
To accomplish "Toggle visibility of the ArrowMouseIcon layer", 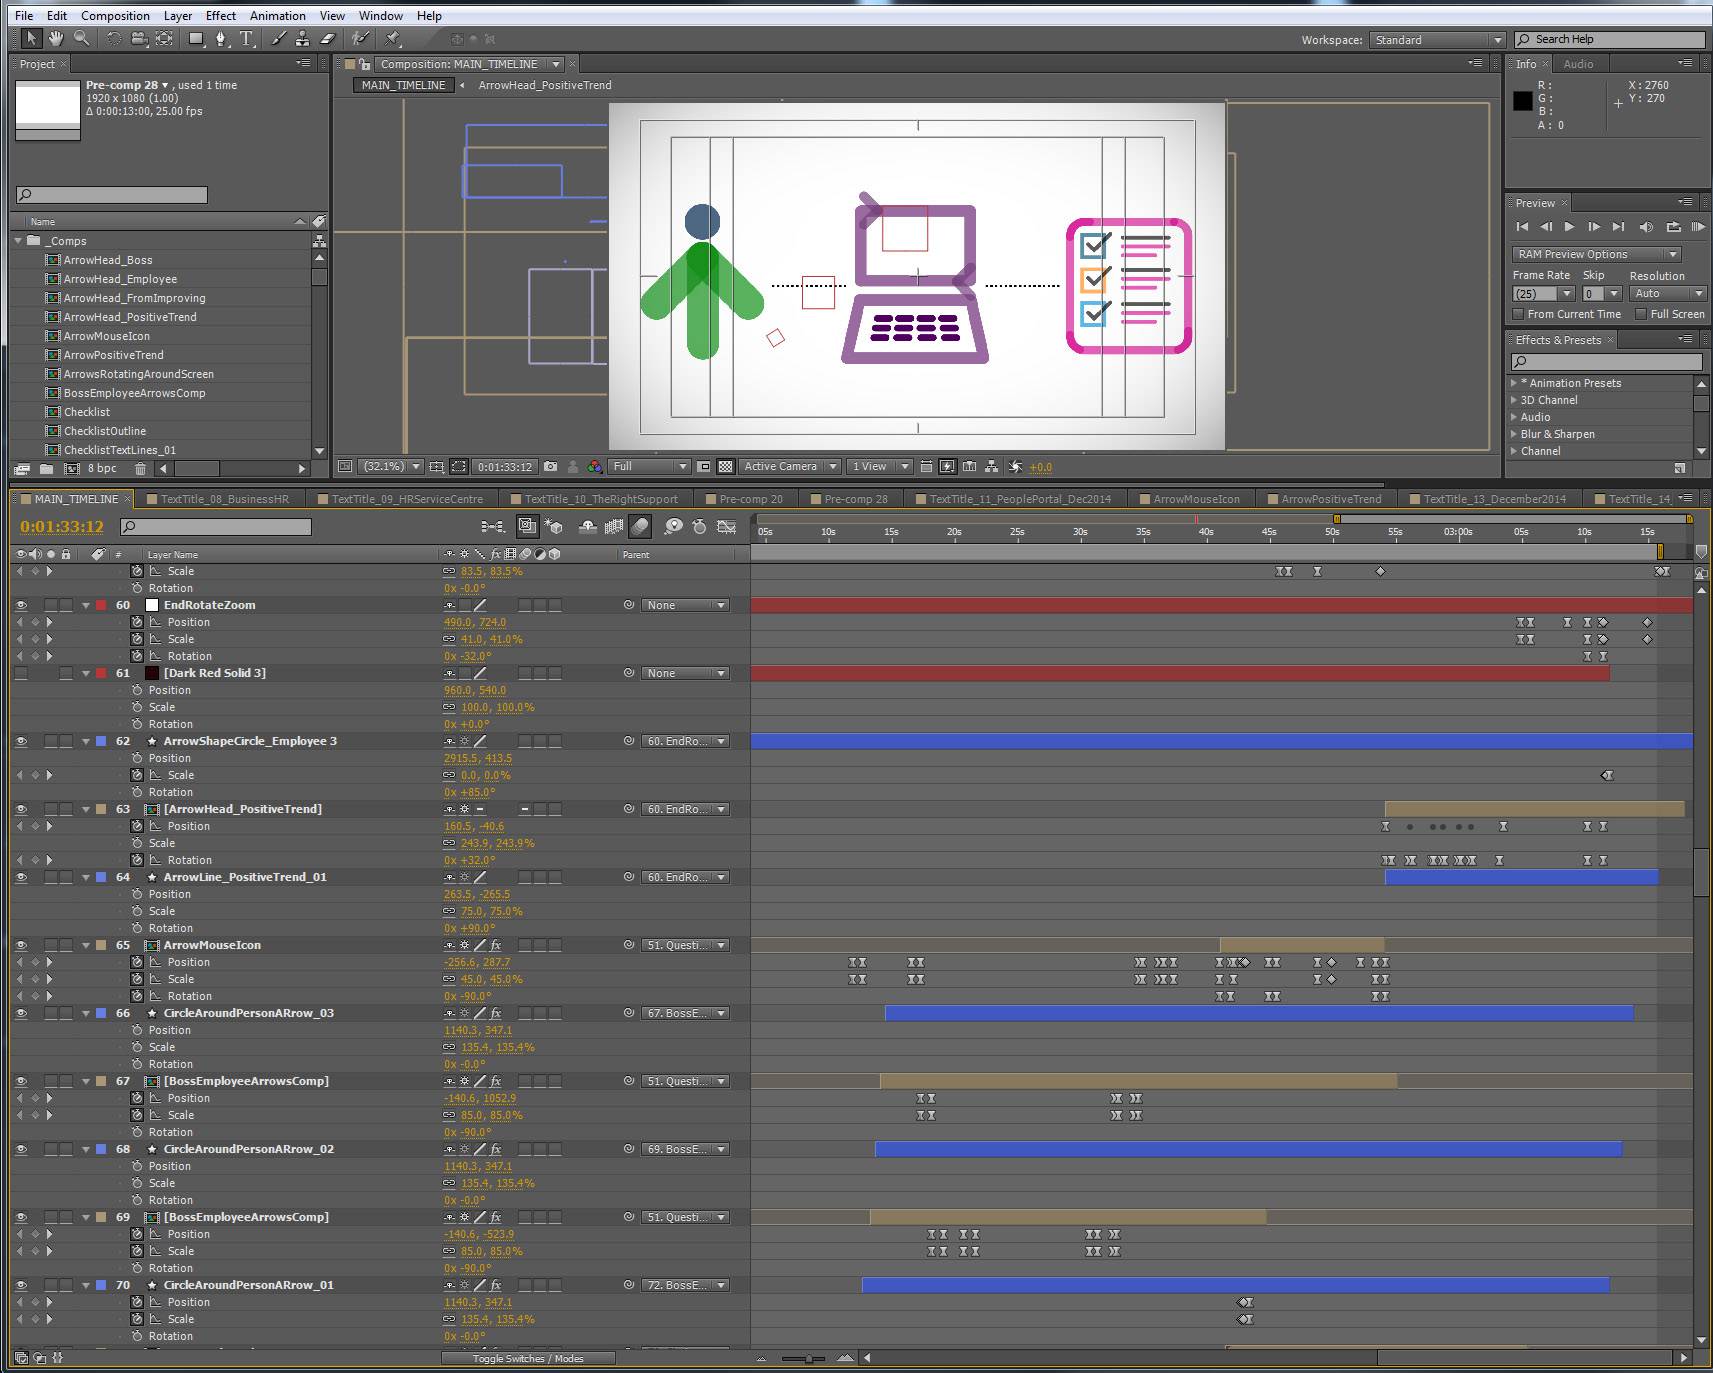I will [22, 944].
